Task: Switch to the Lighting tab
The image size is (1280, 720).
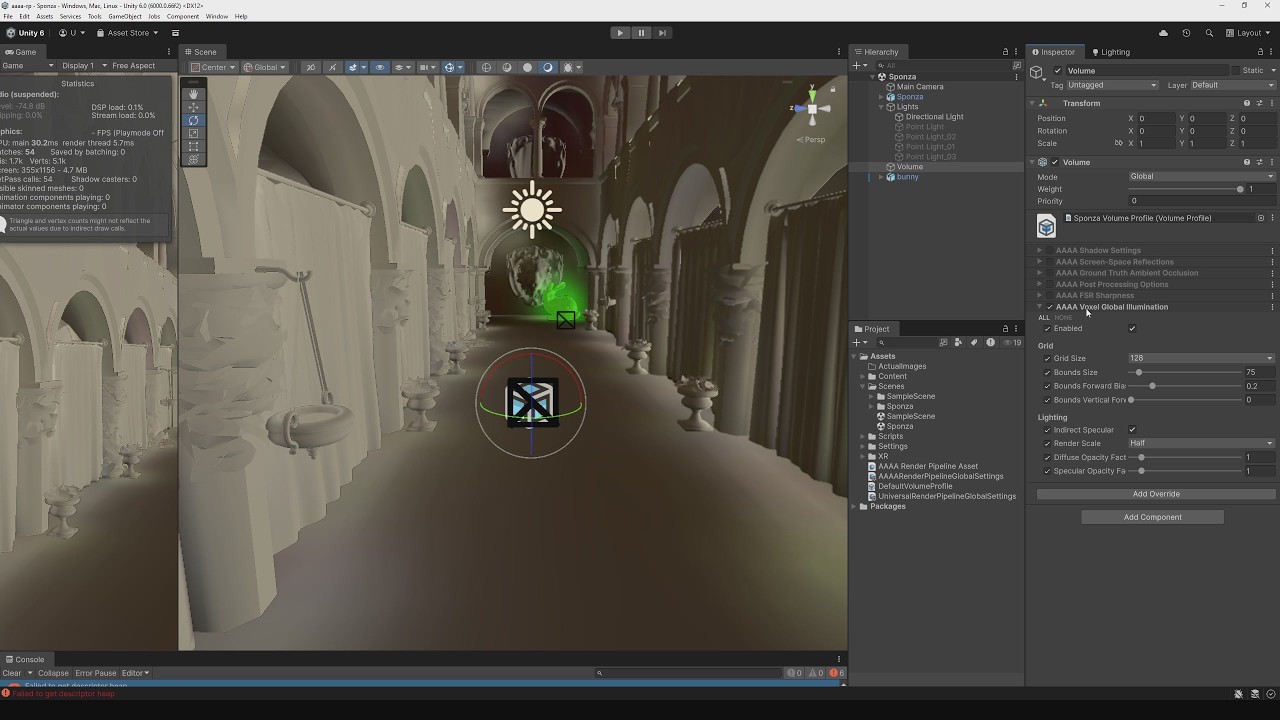Action: (x=1111, y=52)
